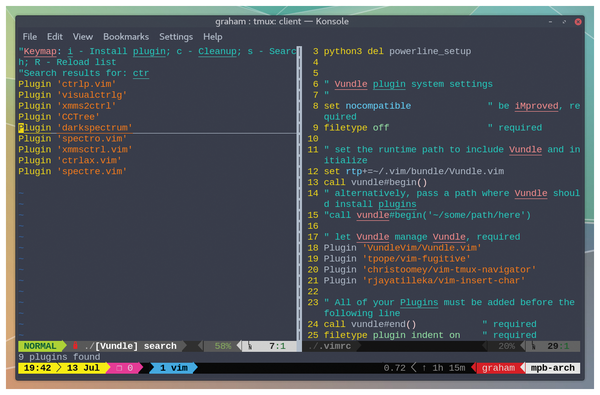Select Plugin 'darkspectrum' line
600x395 pixels.
75,127
